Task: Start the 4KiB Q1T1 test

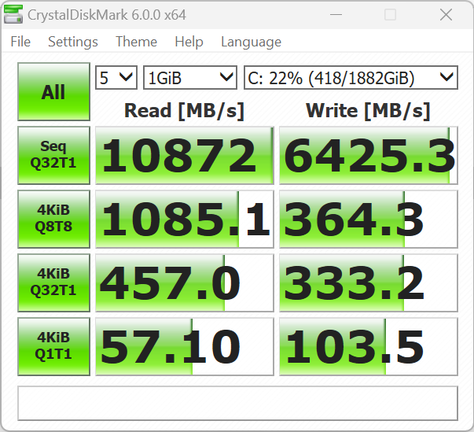Action: [x=54, y=347]
